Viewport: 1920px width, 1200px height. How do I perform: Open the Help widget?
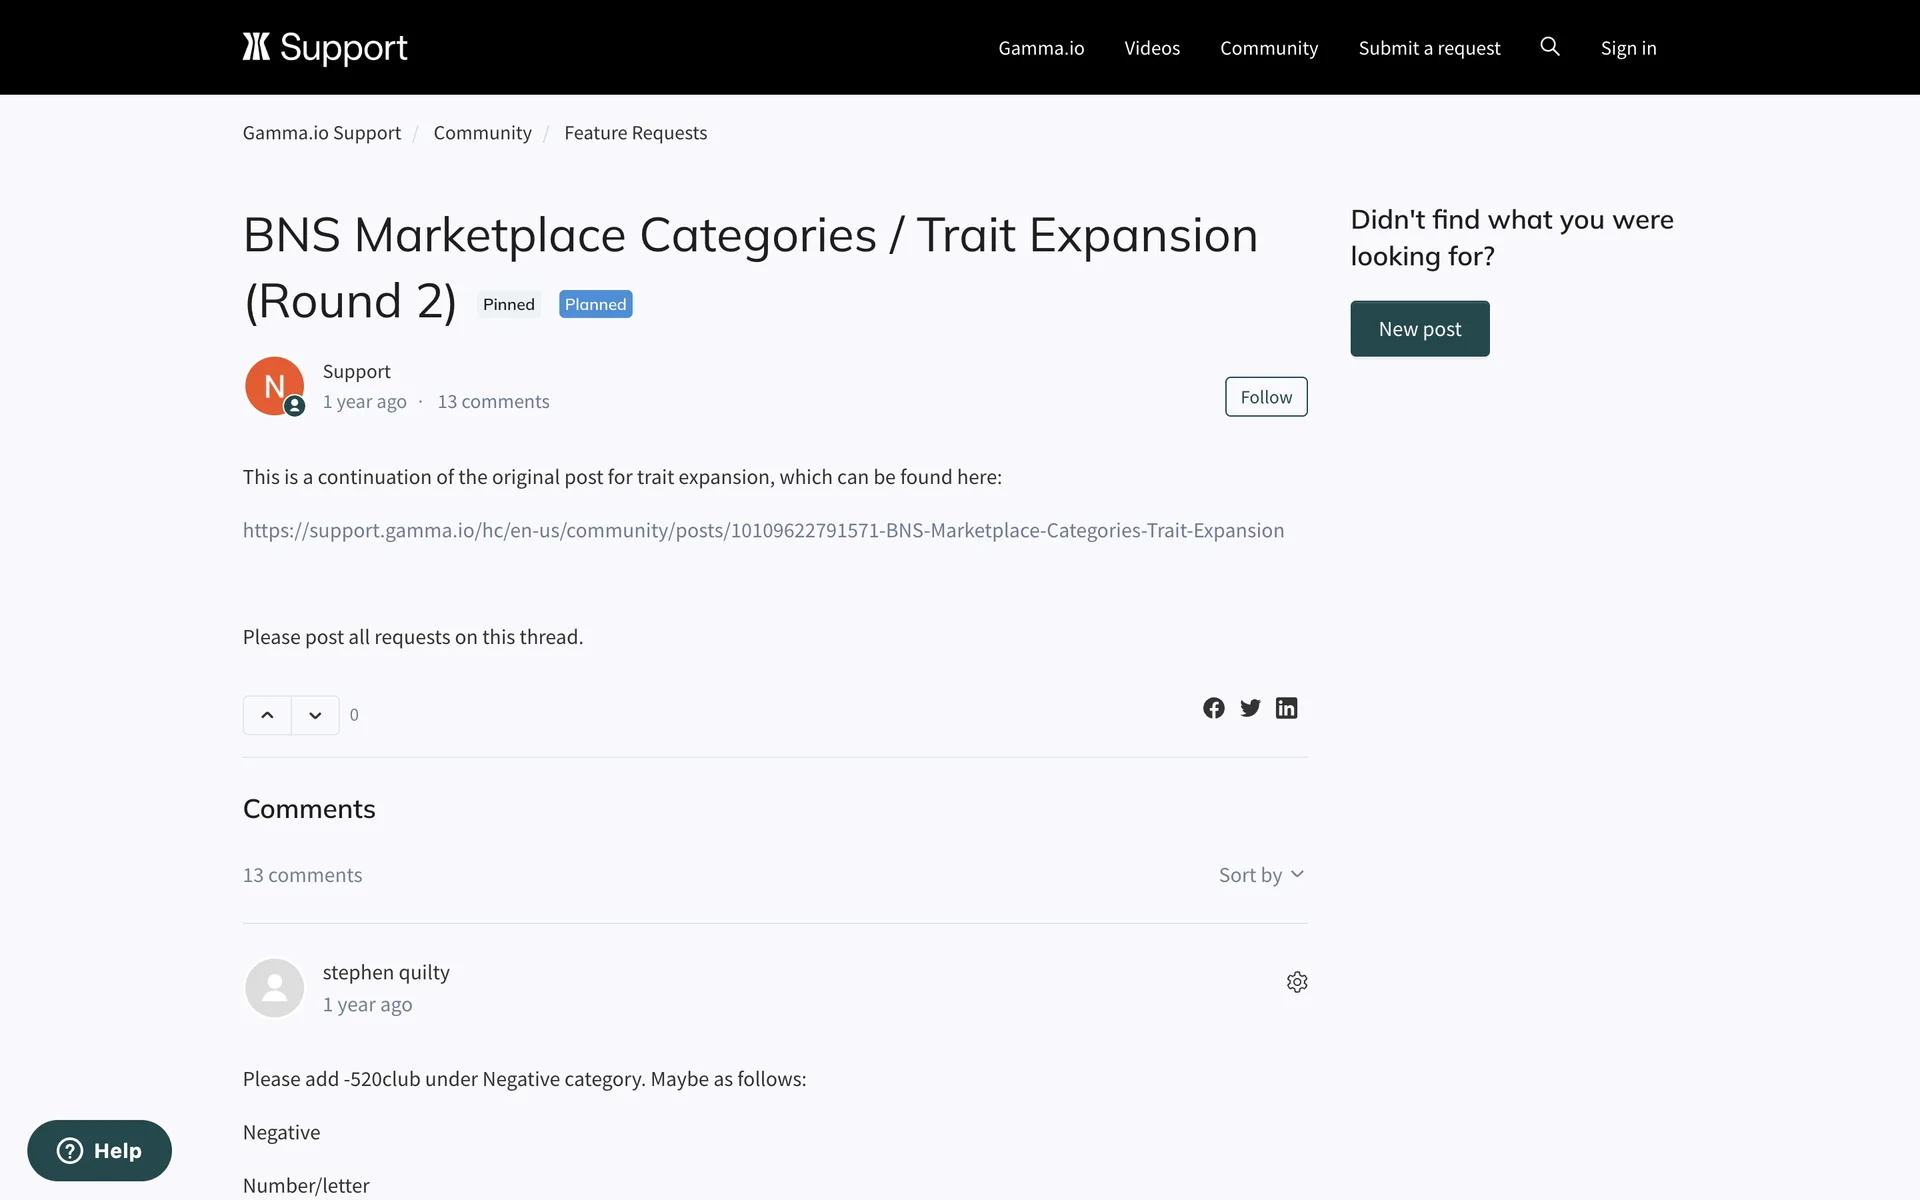coord(99,1150)
